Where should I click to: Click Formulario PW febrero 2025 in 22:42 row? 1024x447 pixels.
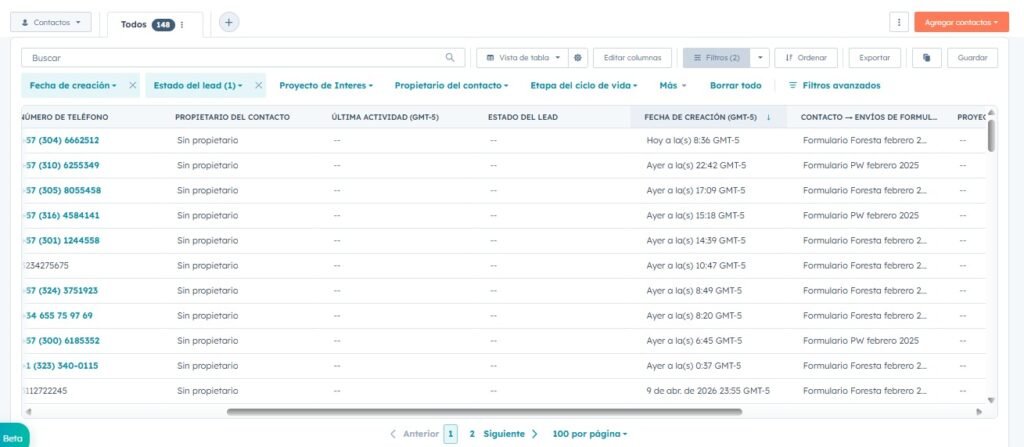[861, 165]
